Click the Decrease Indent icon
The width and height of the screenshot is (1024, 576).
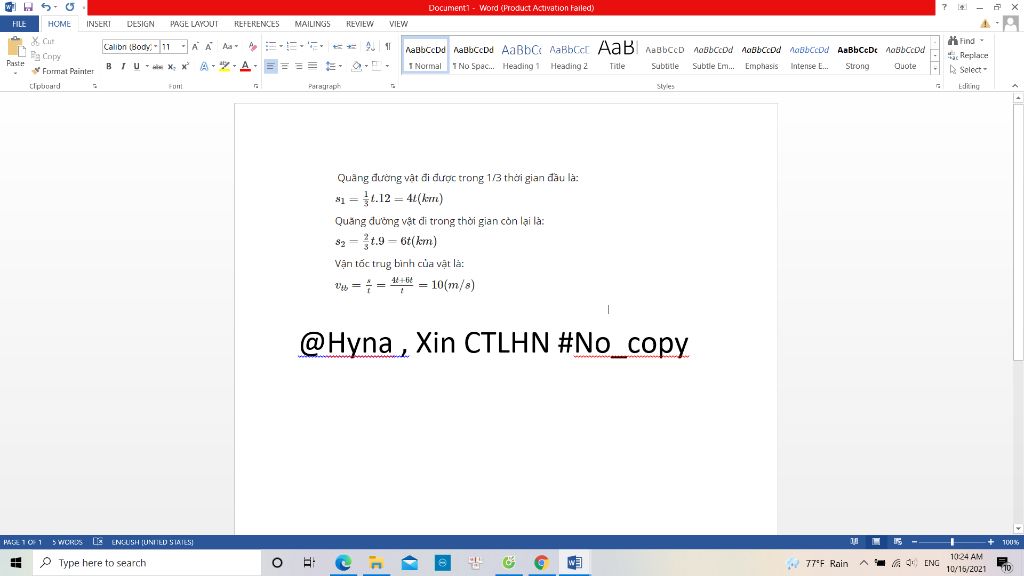pyautogui.click(x=337, y=46)
